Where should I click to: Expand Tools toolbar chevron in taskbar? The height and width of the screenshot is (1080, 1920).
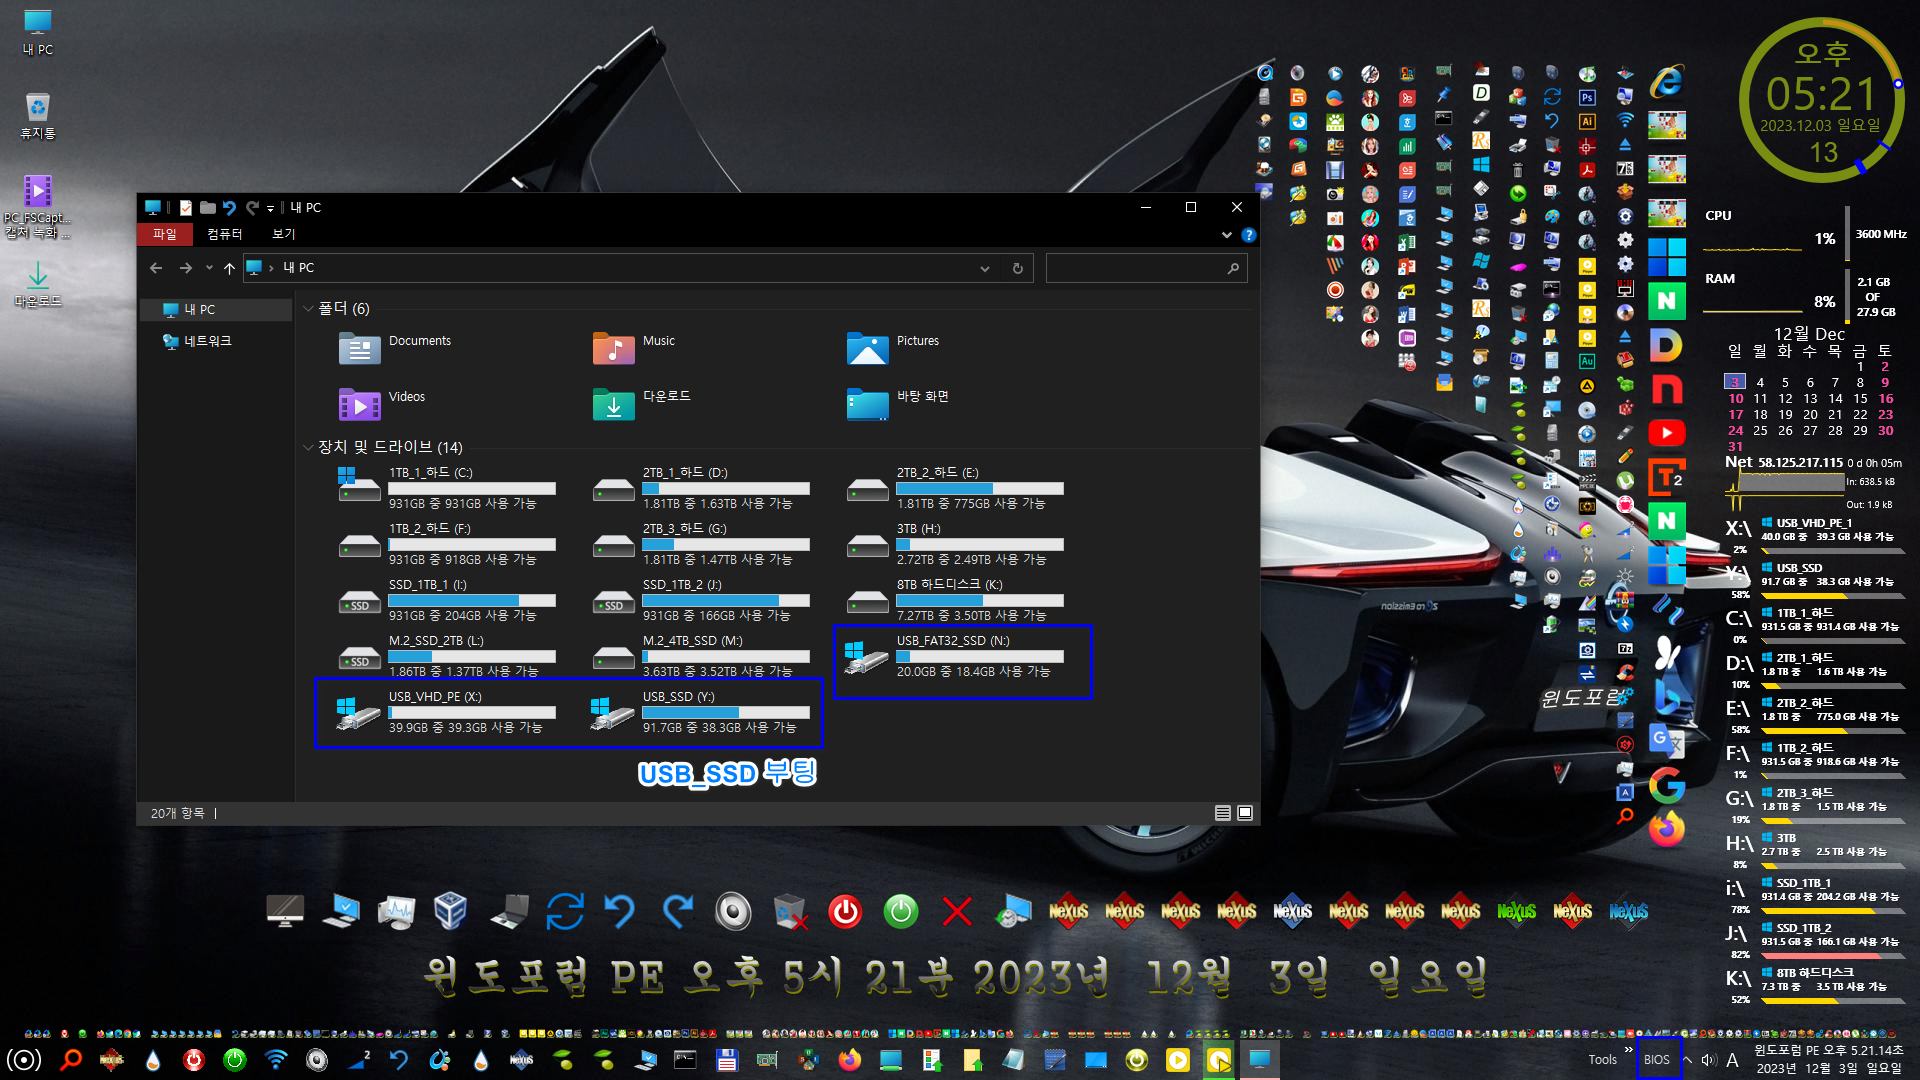(1628, 1050)
